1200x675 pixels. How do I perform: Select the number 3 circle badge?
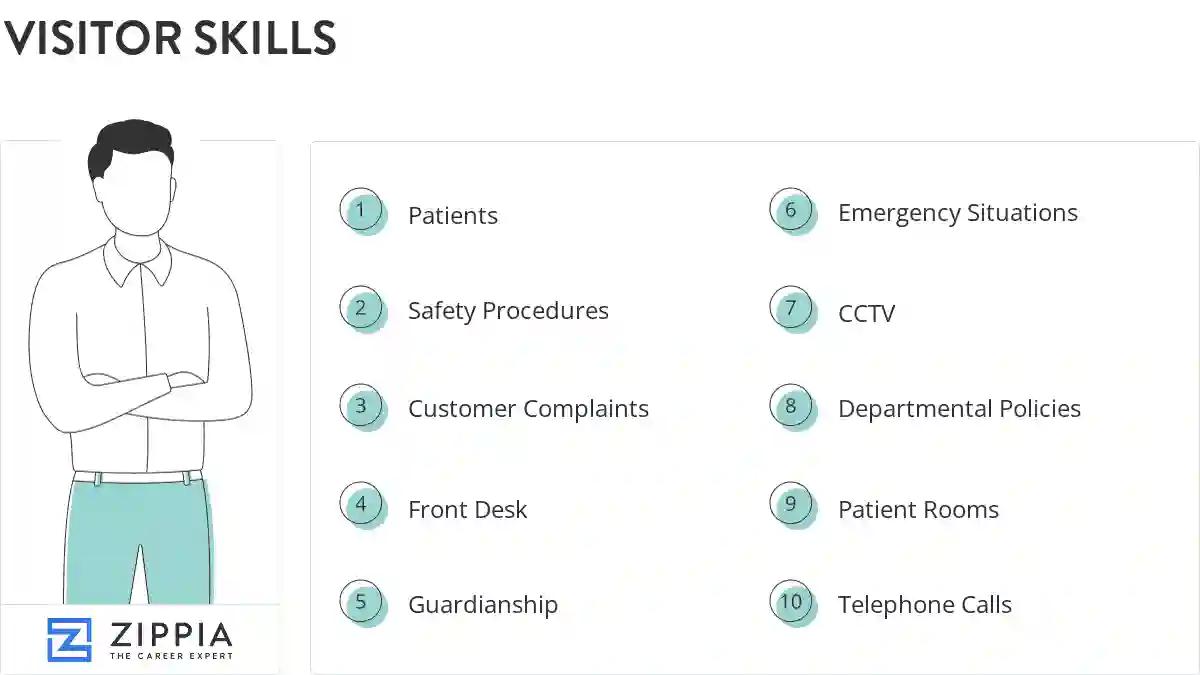pos(361,407)
